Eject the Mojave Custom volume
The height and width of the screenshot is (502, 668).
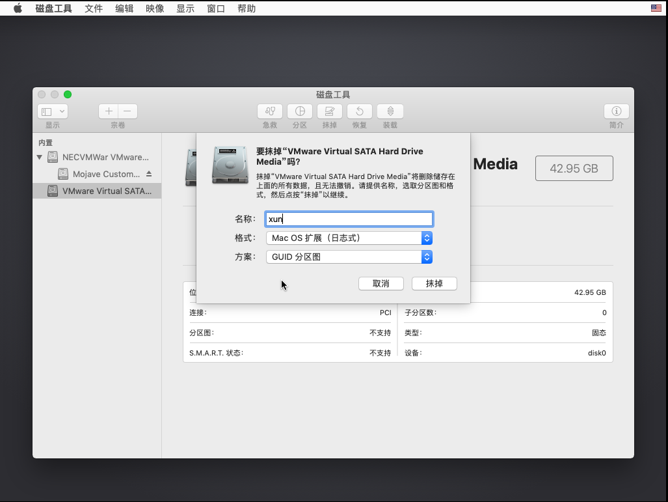pyautogui.click(x=149, y=174)
